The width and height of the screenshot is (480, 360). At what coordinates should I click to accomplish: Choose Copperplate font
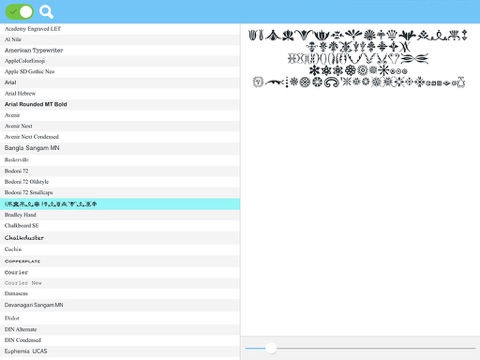(120, 261)
